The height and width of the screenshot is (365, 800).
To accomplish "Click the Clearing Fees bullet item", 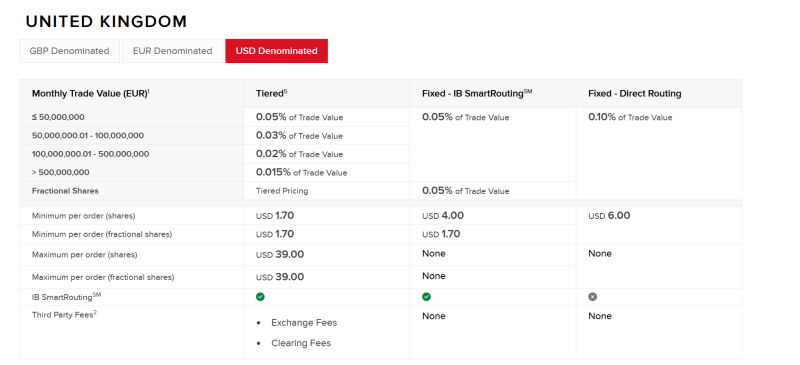I will click(x=301, y=343).
